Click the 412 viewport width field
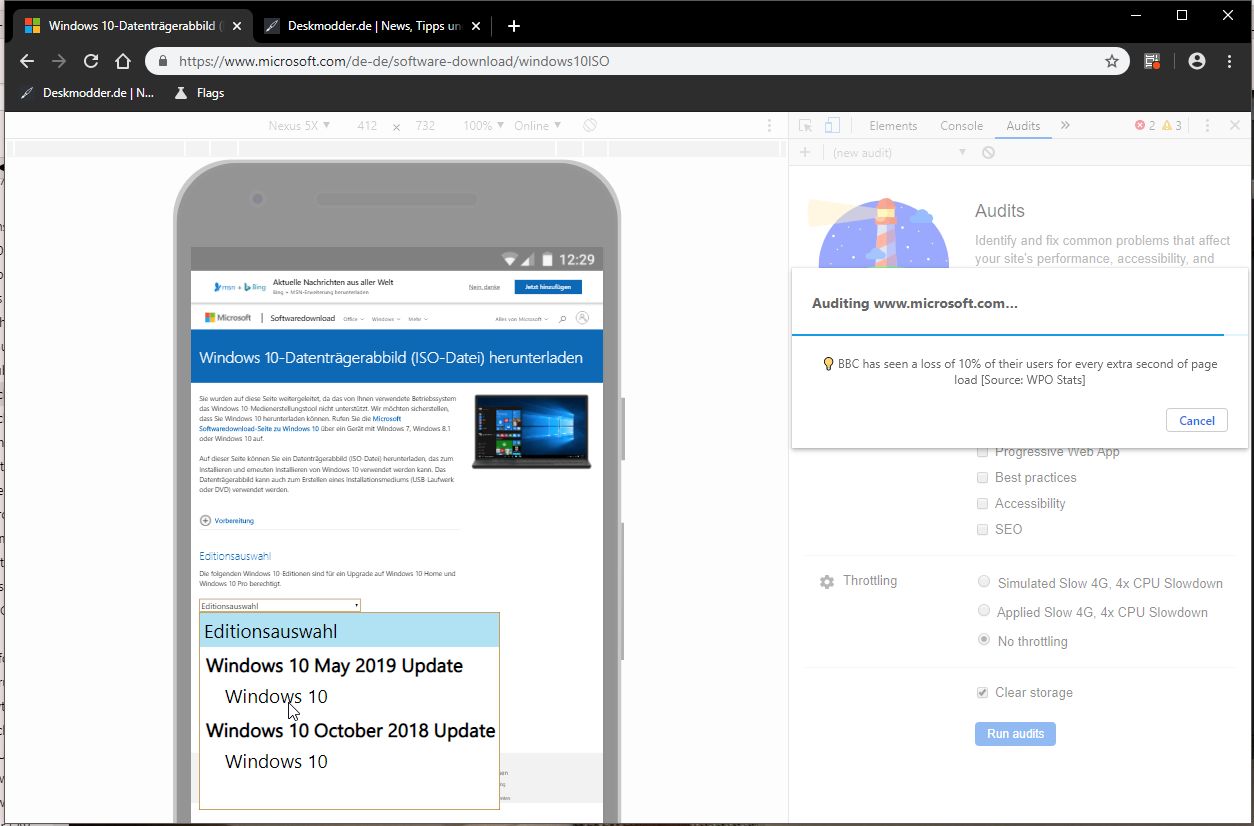The height and width of the screenshot is (826, 1254). (x=367, y=126)
